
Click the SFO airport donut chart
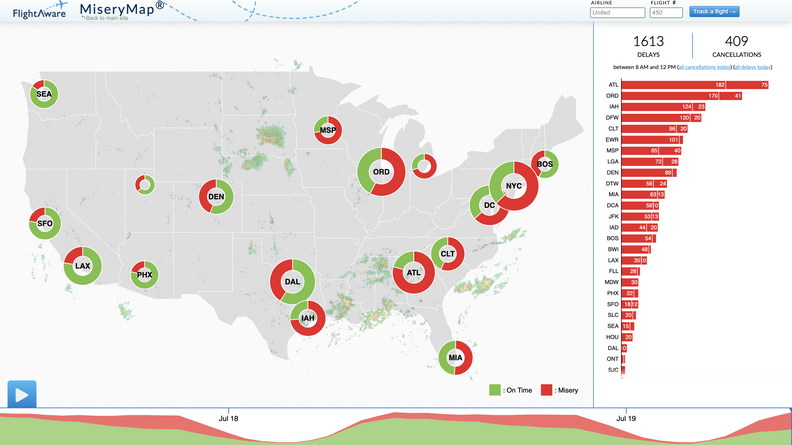tap(45, 223)
